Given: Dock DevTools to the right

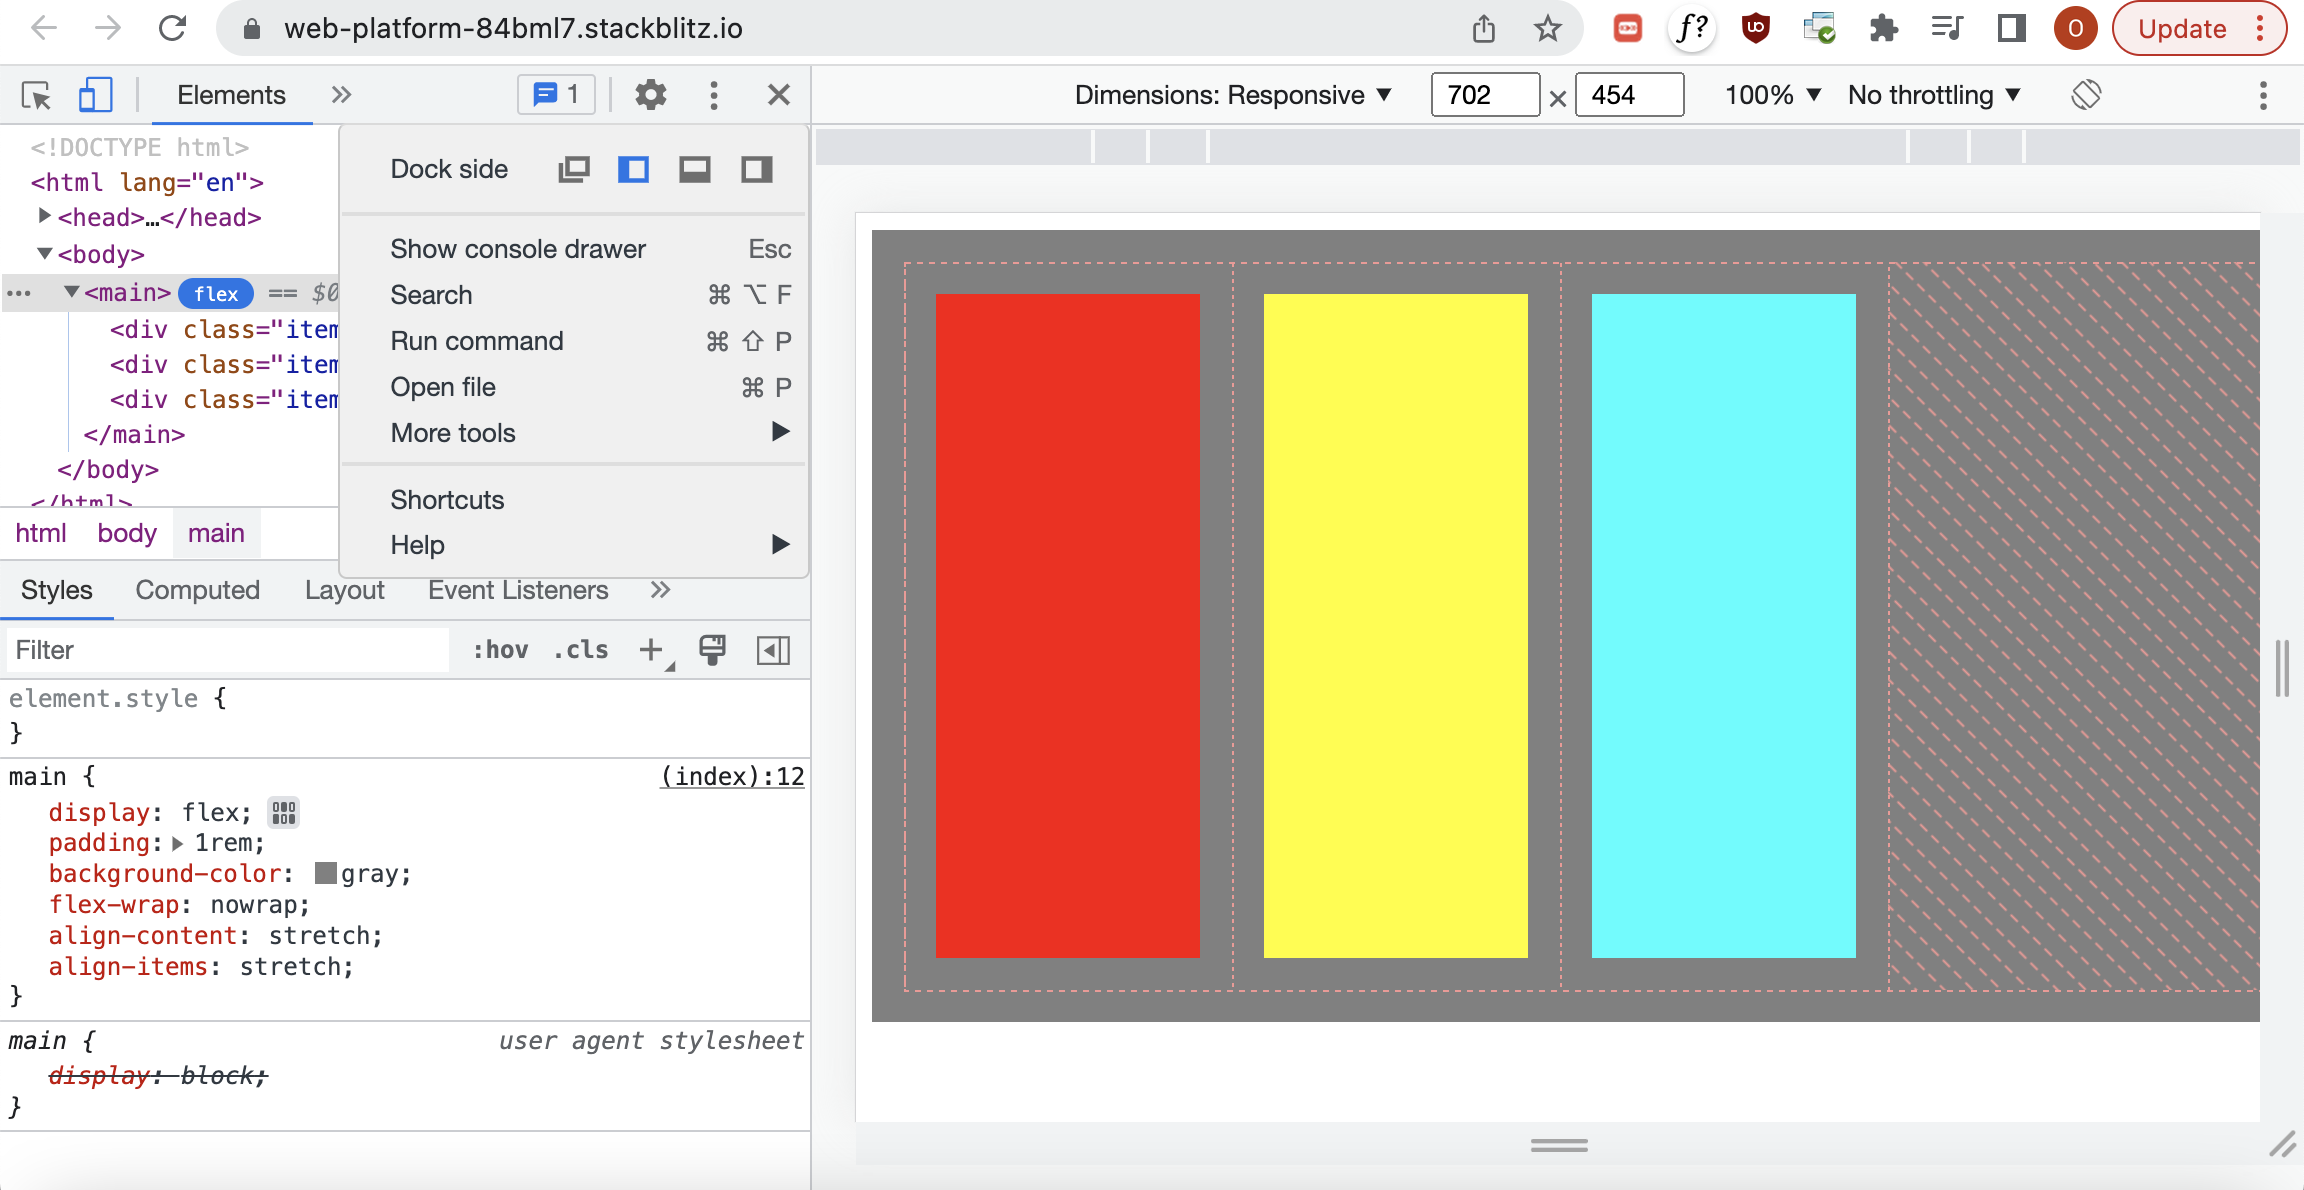Looking at the screenshot, I should click(x=757, y=170).
